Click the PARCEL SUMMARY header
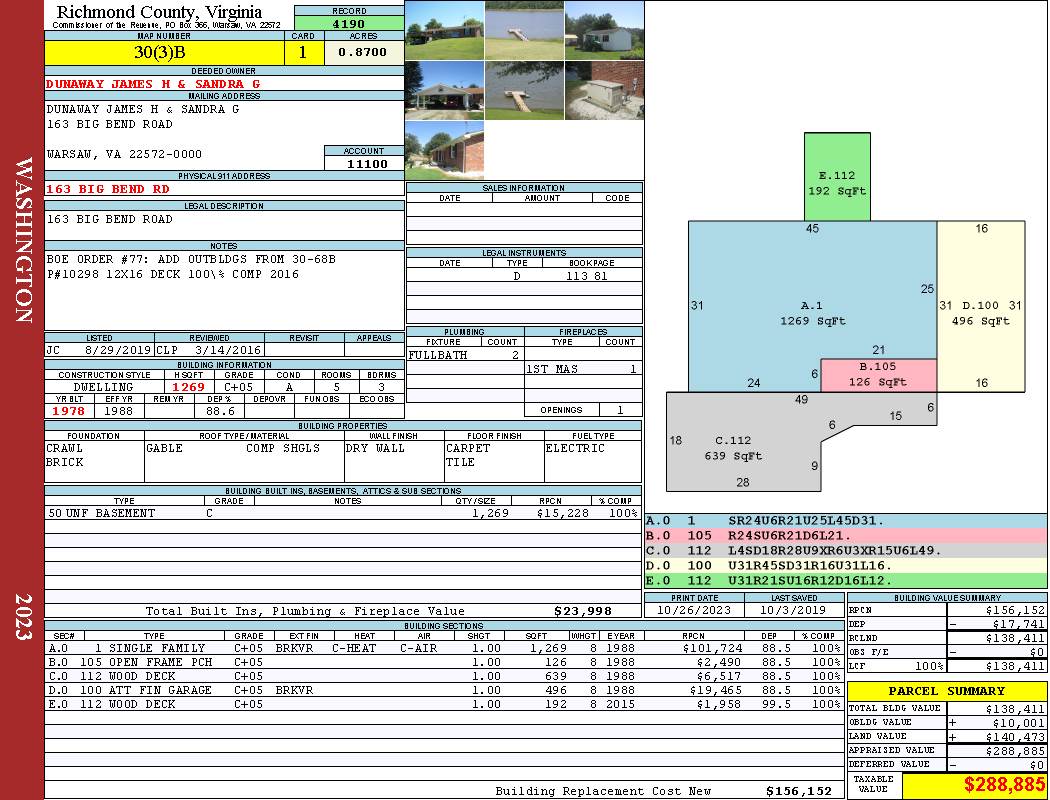This screenshot has width=1050, height=800. coord(946,691)
